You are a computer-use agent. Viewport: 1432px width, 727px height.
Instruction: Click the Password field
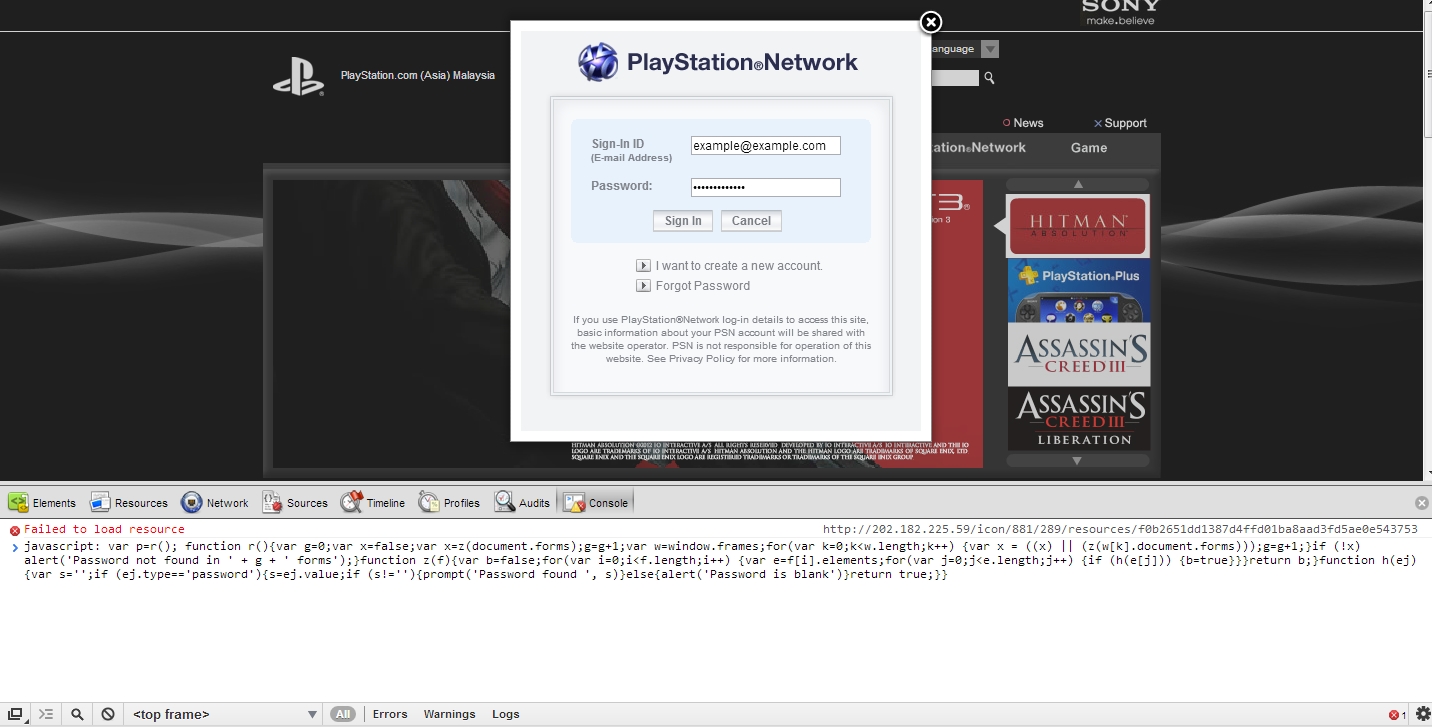765,187
